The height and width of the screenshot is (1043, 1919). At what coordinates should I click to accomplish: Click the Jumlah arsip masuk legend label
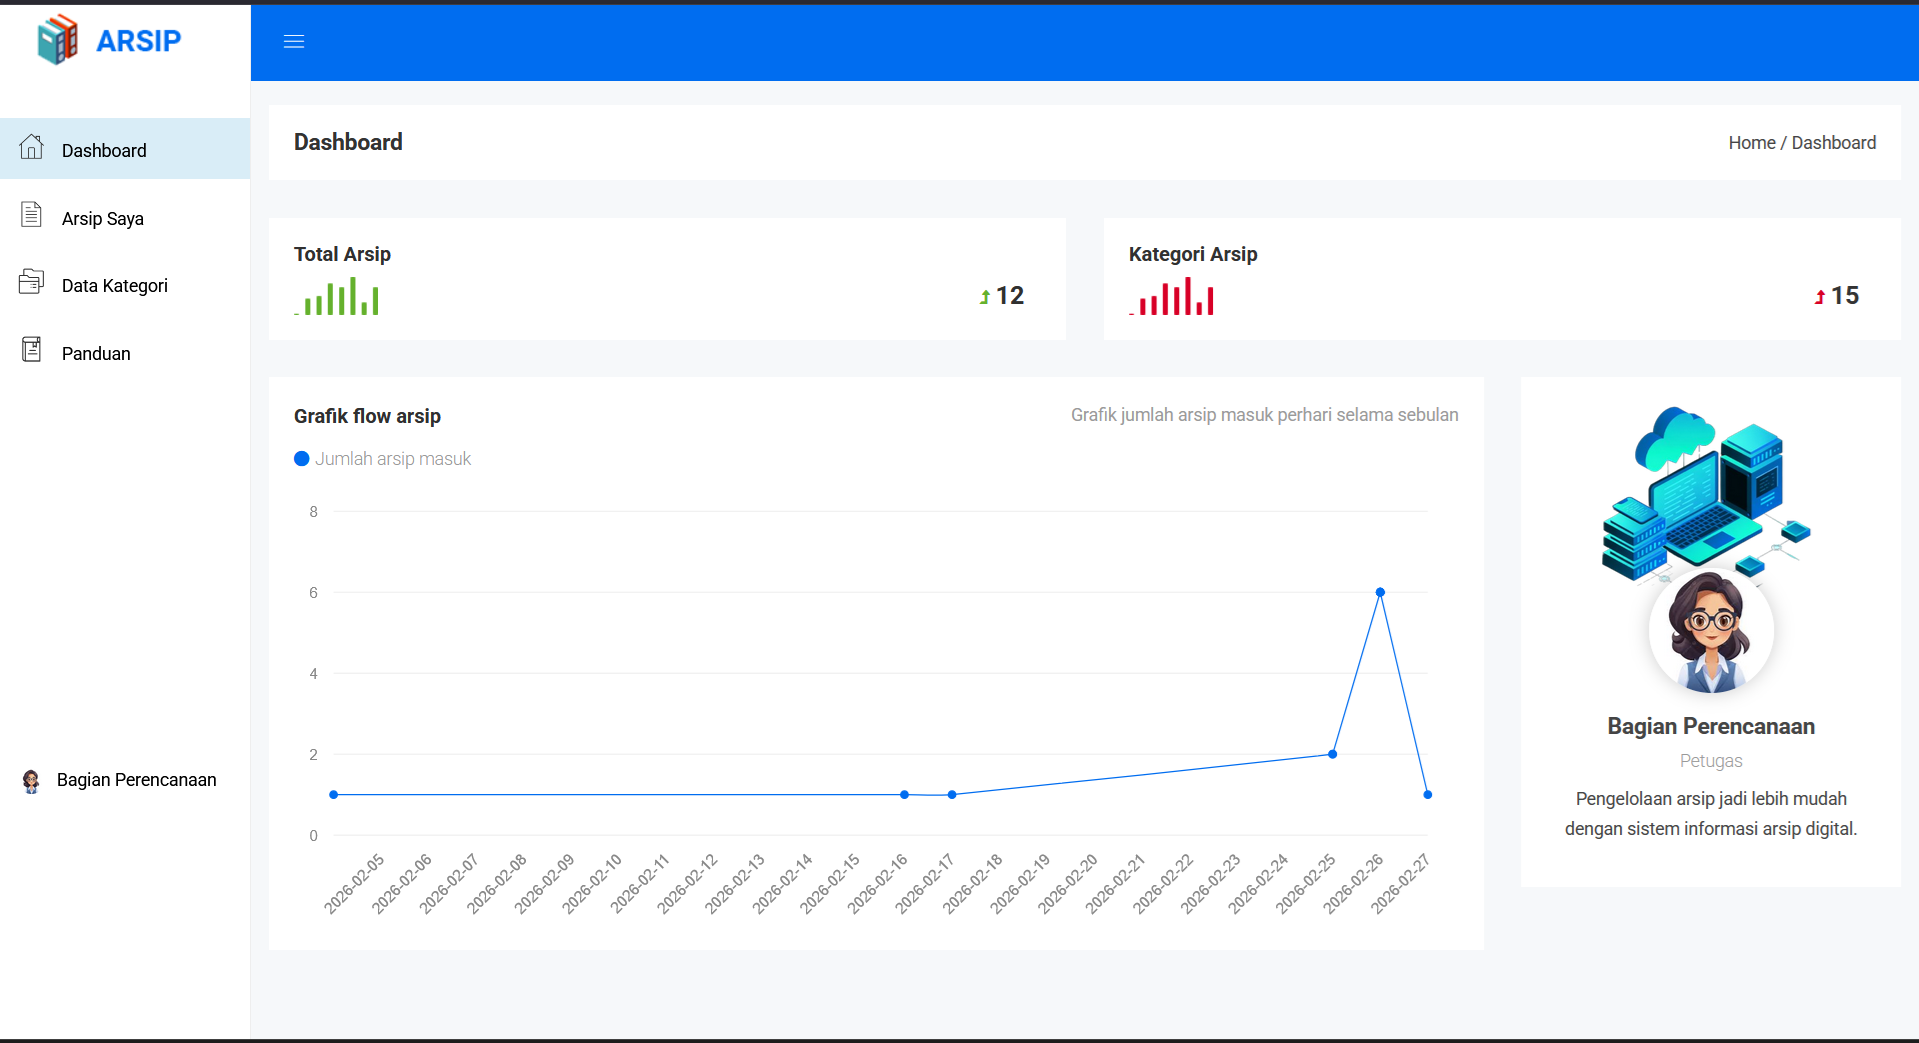point(393,459)
